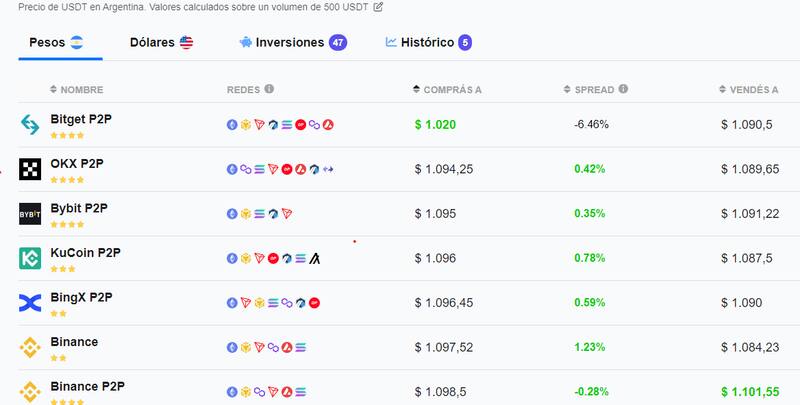
Task: Click the BingX P2P exchange logo
Action: pos(30,302)
